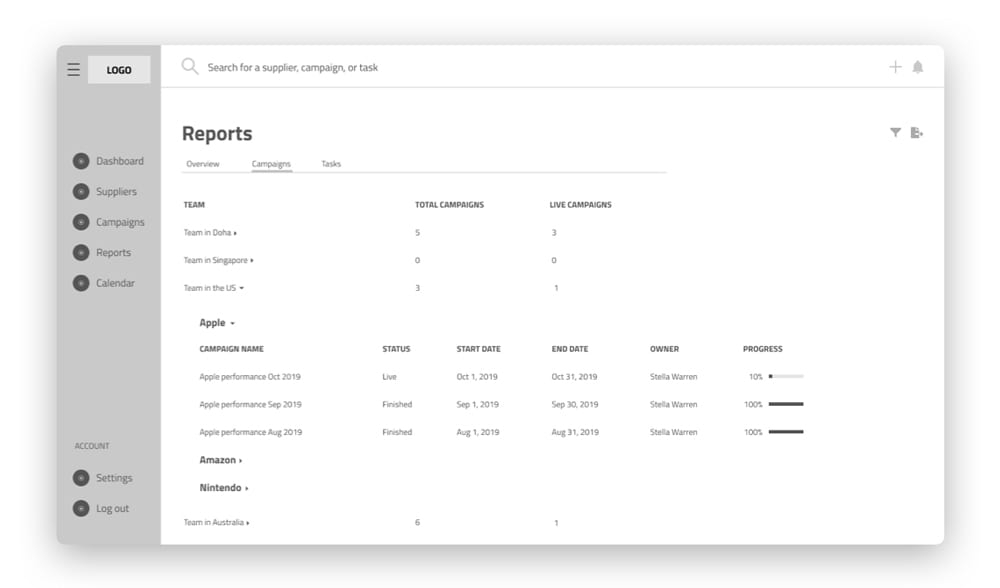Open Apple performance Aug 2019 campaign
This screenshot has height=588, width=1000.
click(251, 432)
